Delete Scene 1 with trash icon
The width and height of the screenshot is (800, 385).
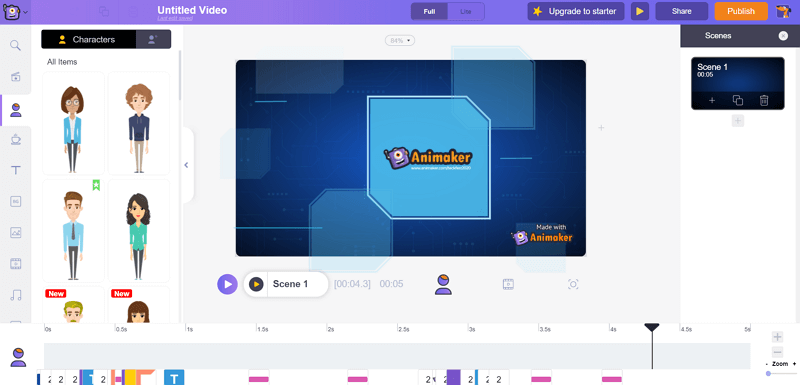[764, 100]
